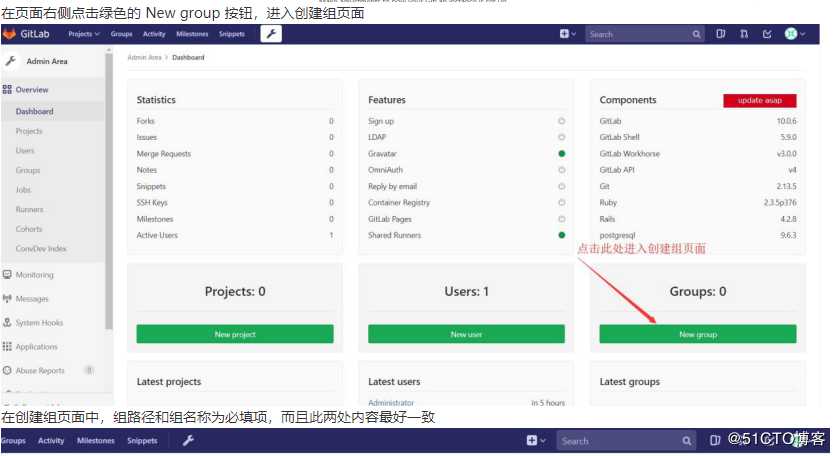Click the Messages broadcast icon in sidebar

7,299
